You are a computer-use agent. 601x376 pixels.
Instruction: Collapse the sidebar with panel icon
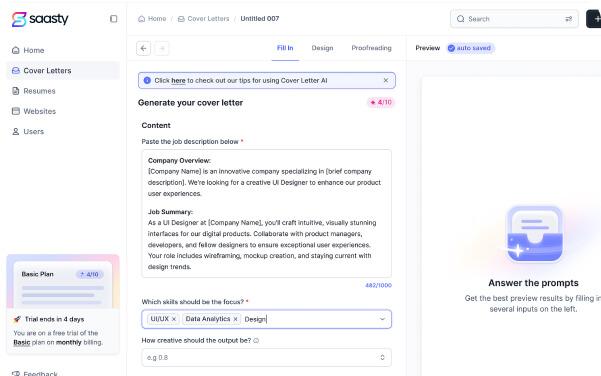click(113, 19)
